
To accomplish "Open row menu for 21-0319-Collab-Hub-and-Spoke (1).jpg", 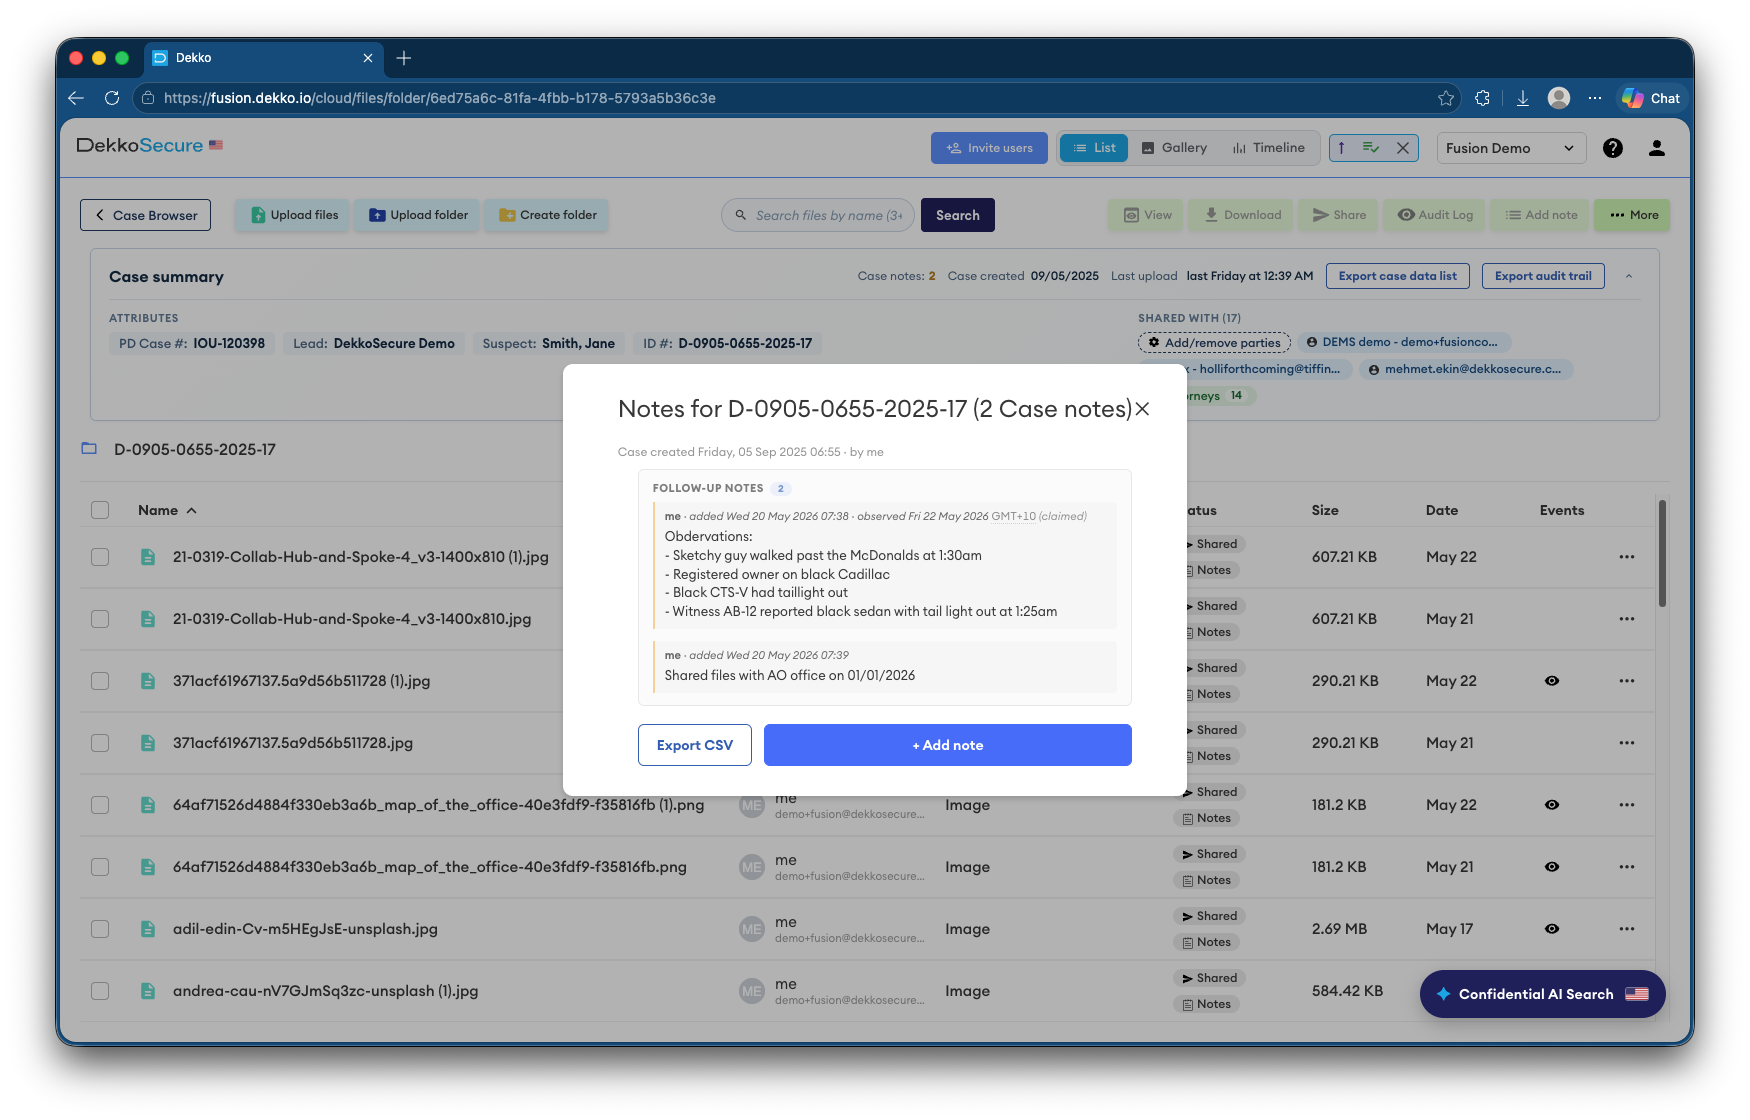I will tap(1627, 557).
